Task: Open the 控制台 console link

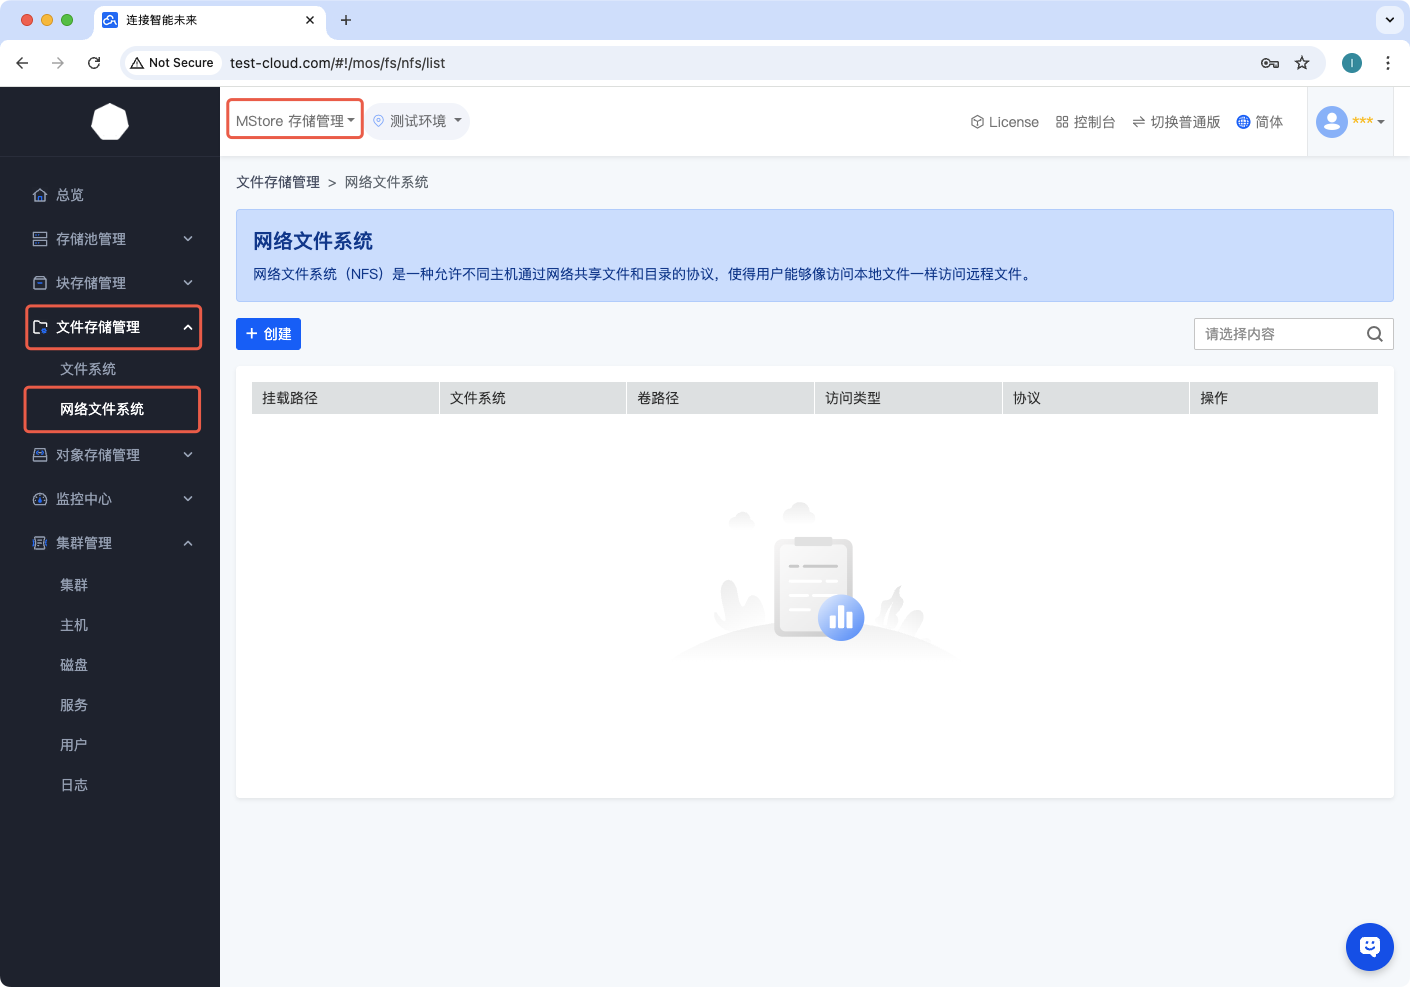Action: (x=1085, y=122)
